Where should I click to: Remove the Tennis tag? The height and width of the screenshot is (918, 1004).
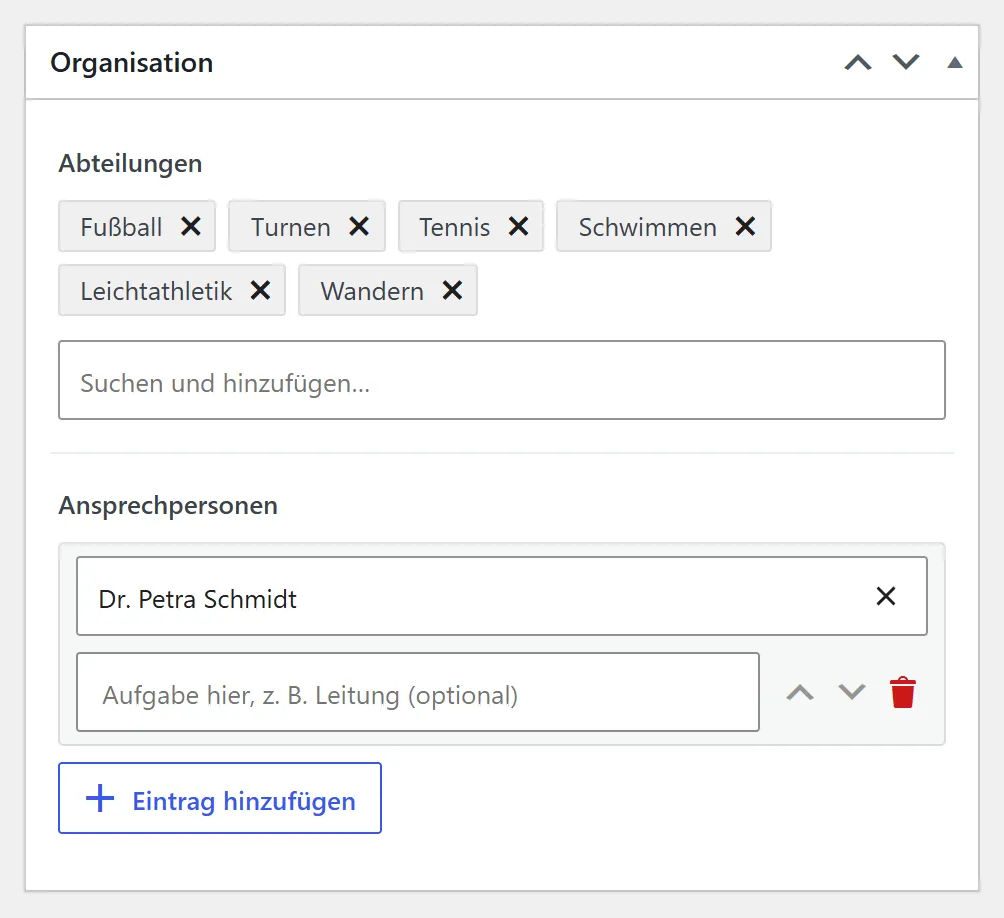pos(519,226)
